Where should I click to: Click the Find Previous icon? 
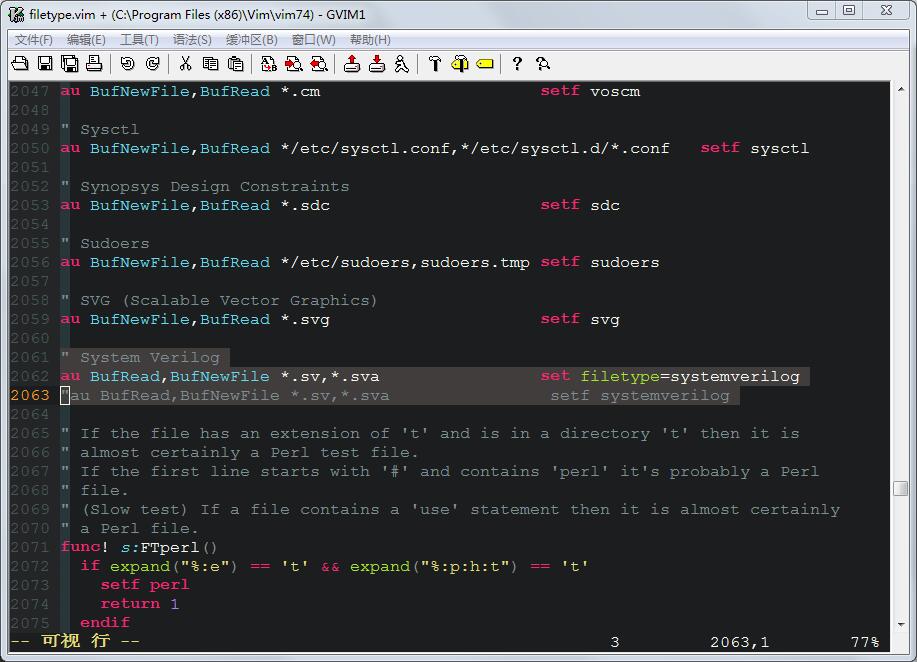(319, 63)
